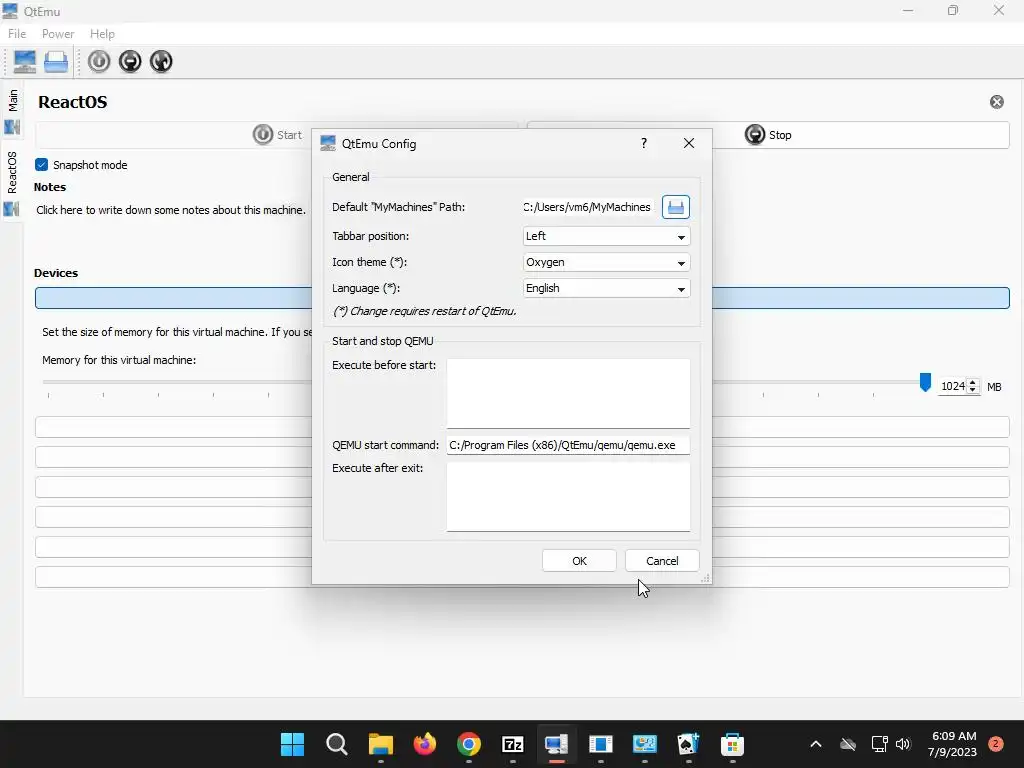The image size is (1024, 768).
Task: Click the network tray icon
Action: click(880, 744)
